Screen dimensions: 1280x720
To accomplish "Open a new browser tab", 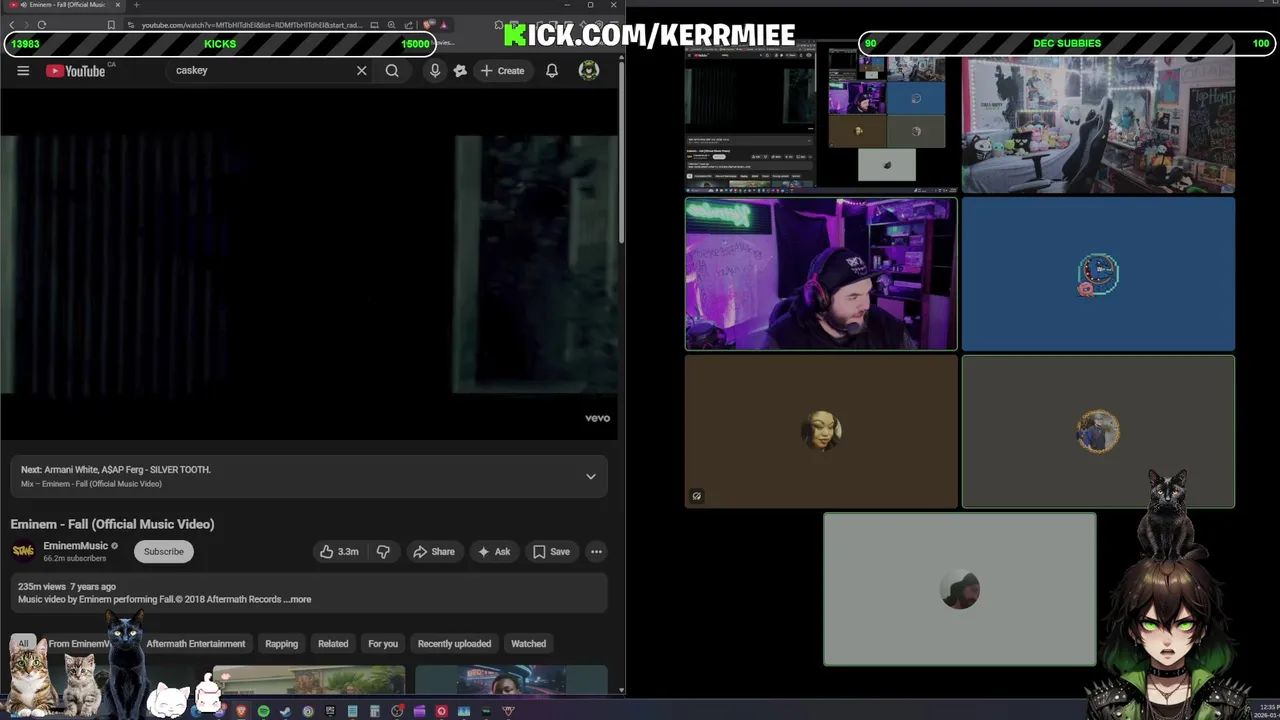I will click(137, 5).
